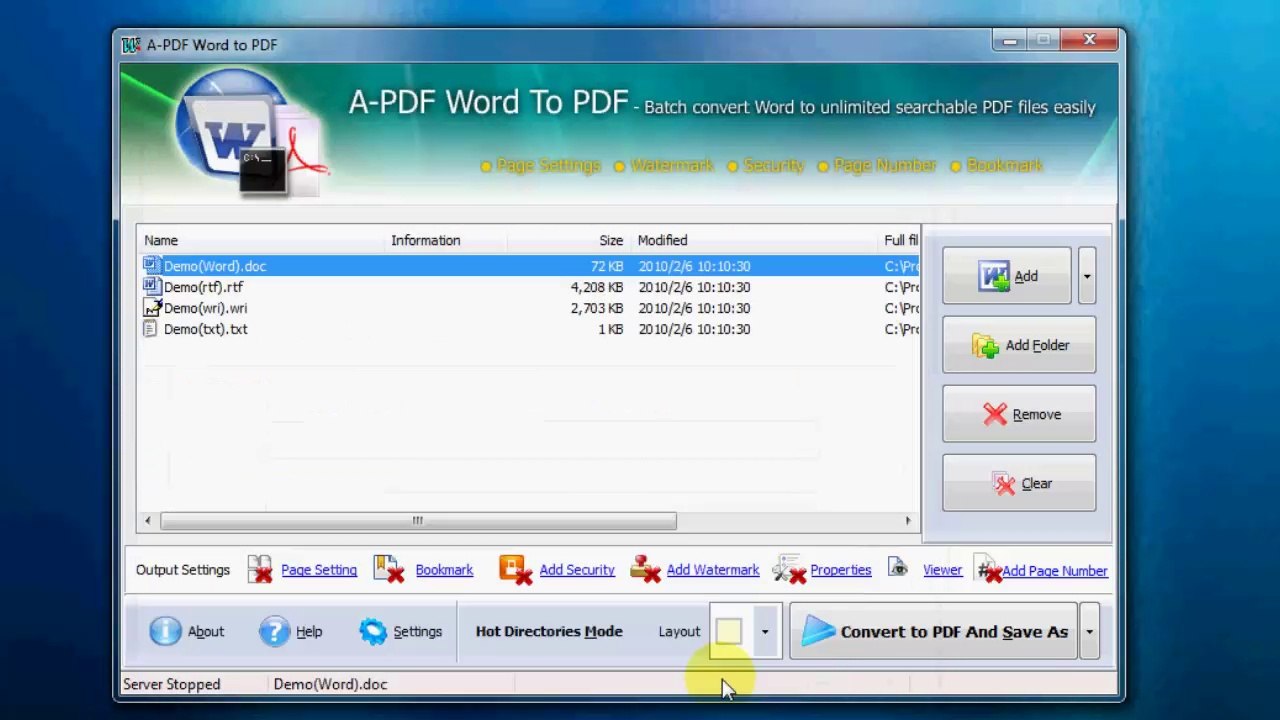This screenshot has width=1280, height=720.
Task: Open the Help link
Action: 309,632
